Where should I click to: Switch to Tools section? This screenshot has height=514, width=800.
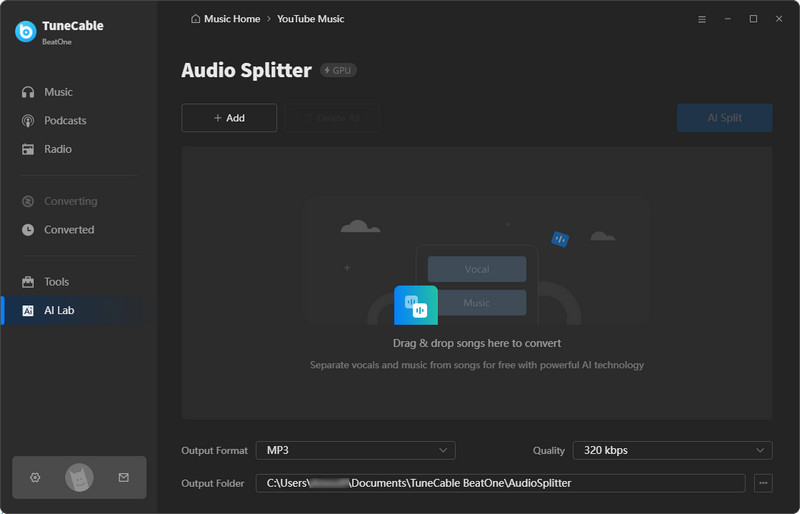(56, 282)
